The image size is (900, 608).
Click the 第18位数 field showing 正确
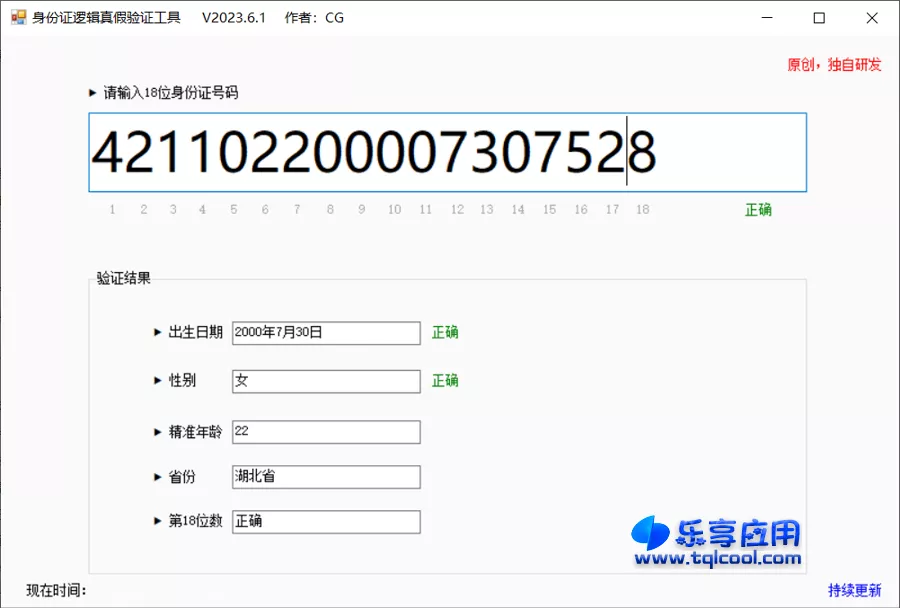point(325,521)
